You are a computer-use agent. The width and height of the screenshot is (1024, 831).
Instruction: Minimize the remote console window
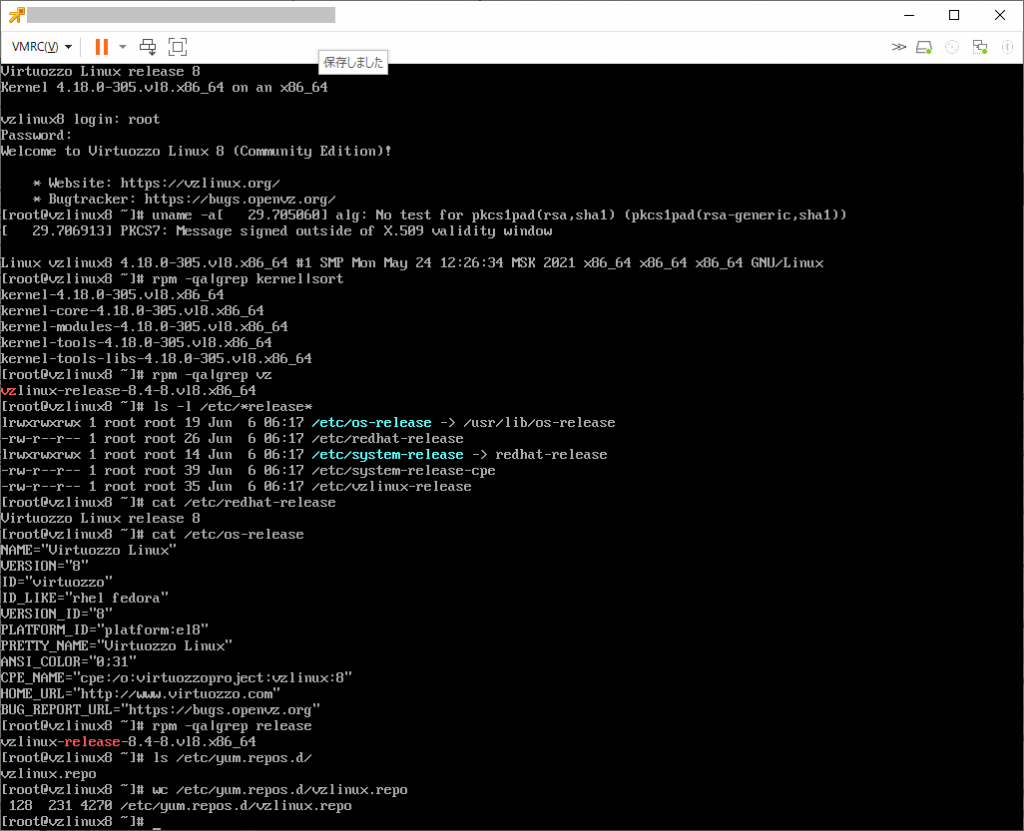click(909, 15)
